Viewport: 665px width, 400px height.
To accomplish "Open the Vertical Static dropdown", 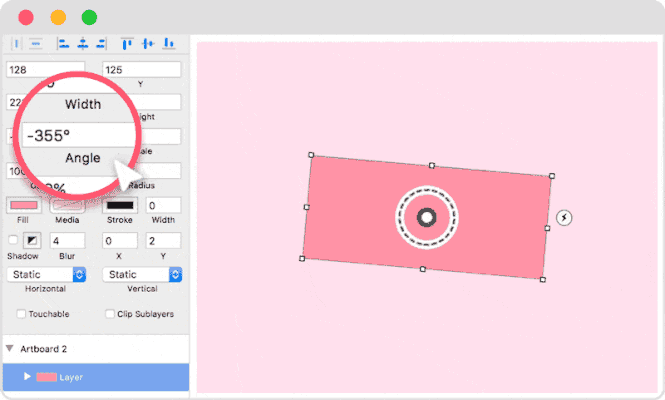I will point(142,274).
